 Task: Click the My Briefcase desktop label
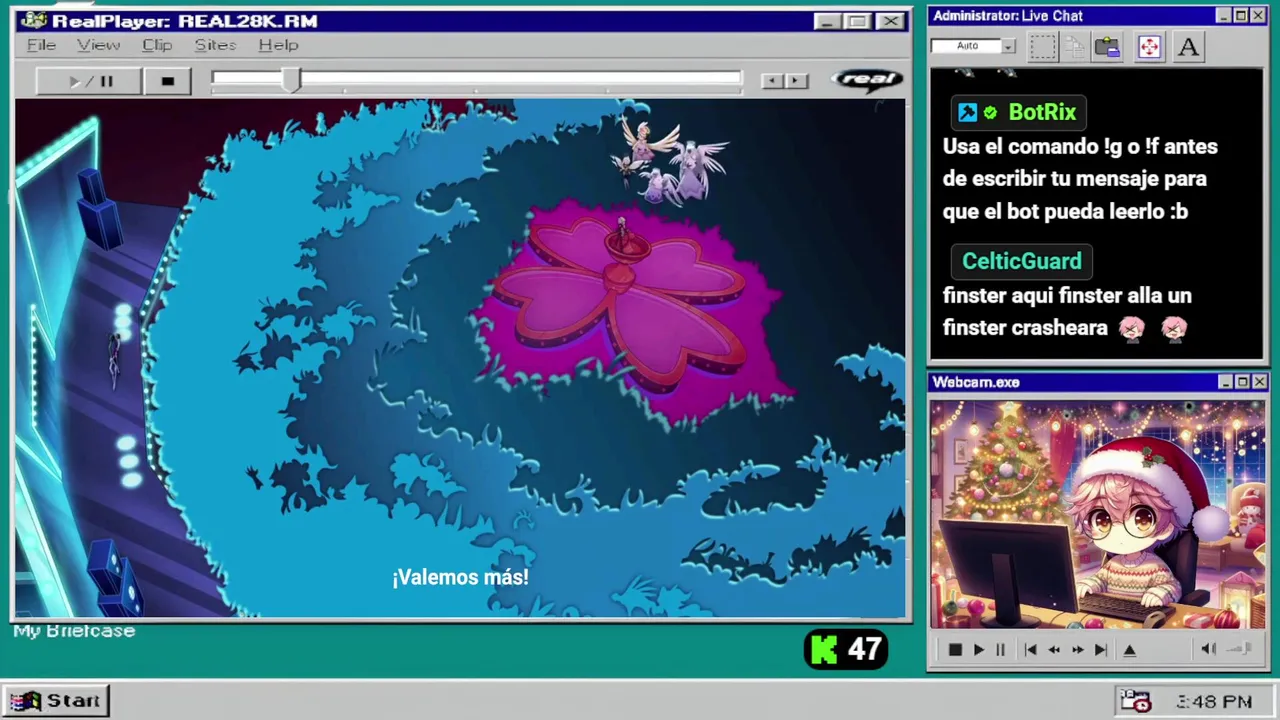pos(74,631)
